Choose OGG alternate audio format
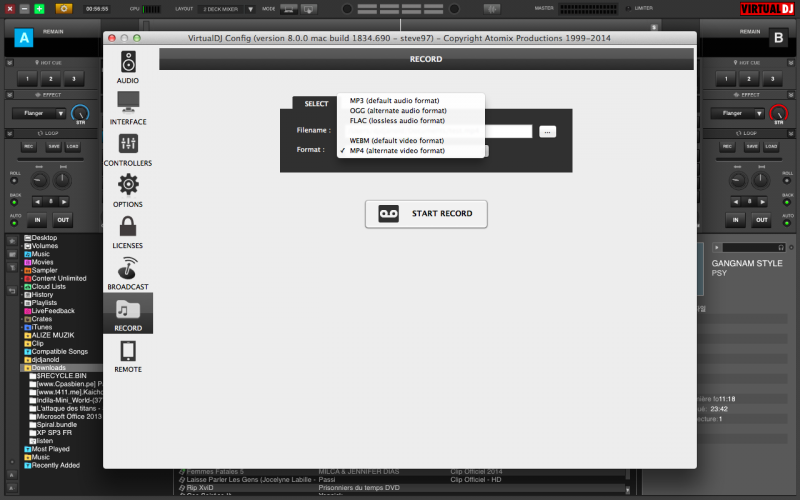800x500 pixels. pos(398,111)
